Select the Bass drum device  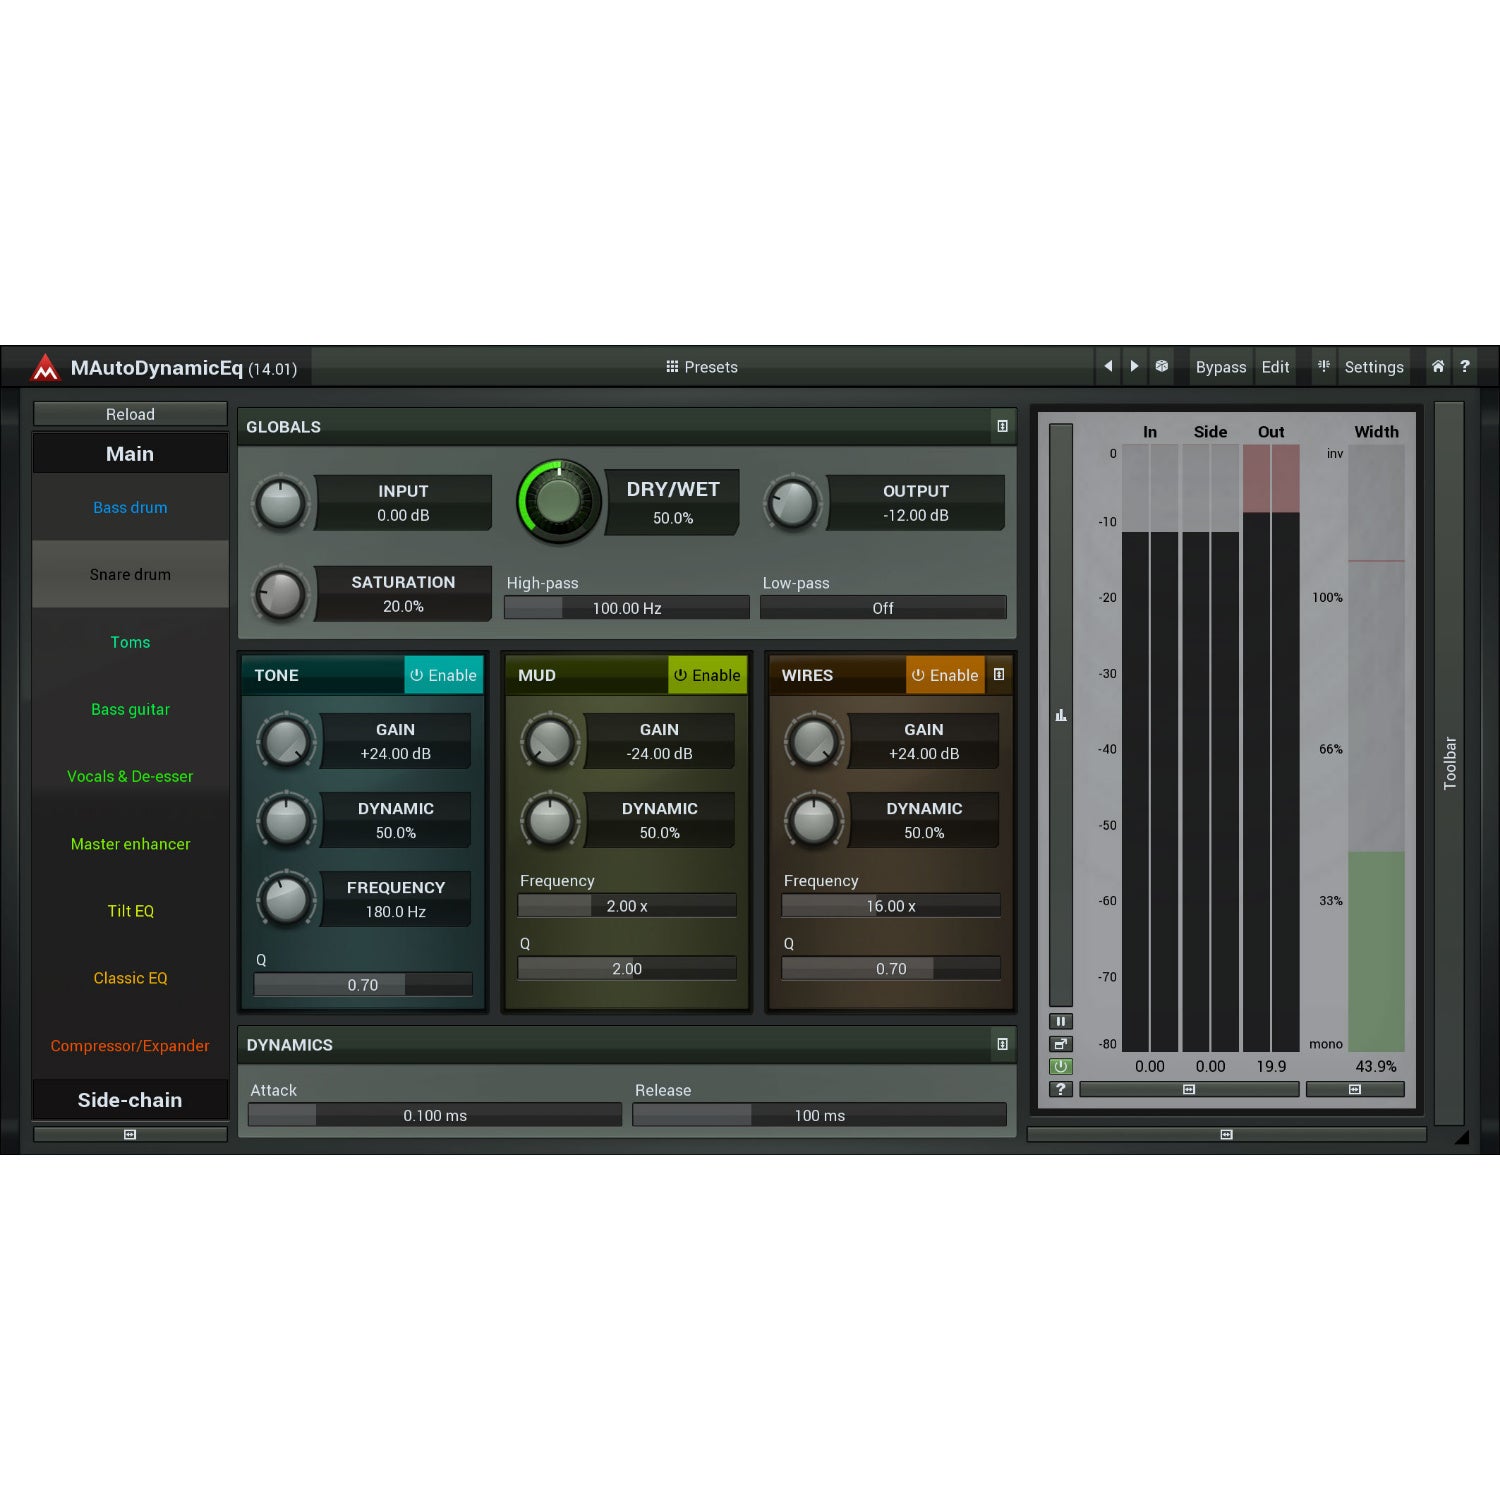(130, 507)
